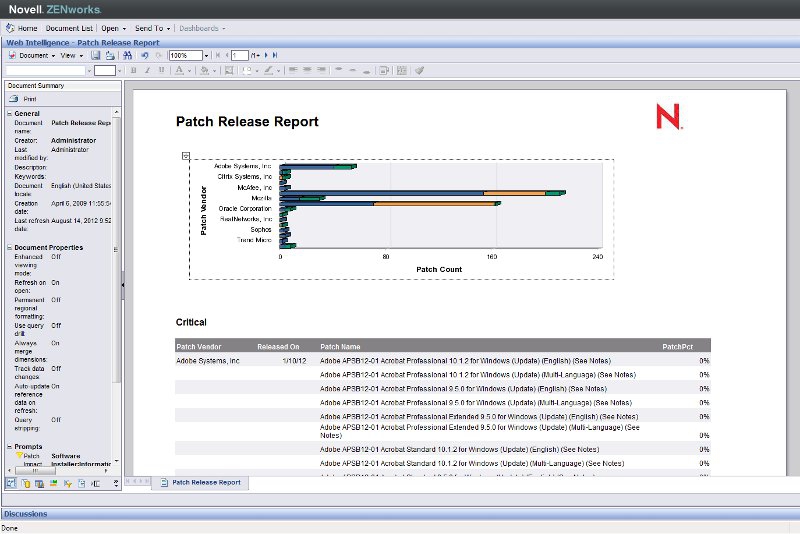Go to the first page

pos(218,55)
